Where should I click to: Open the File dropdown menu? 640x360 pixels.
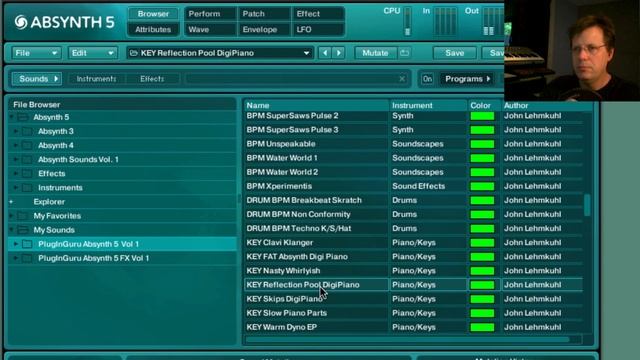(36, 53)
